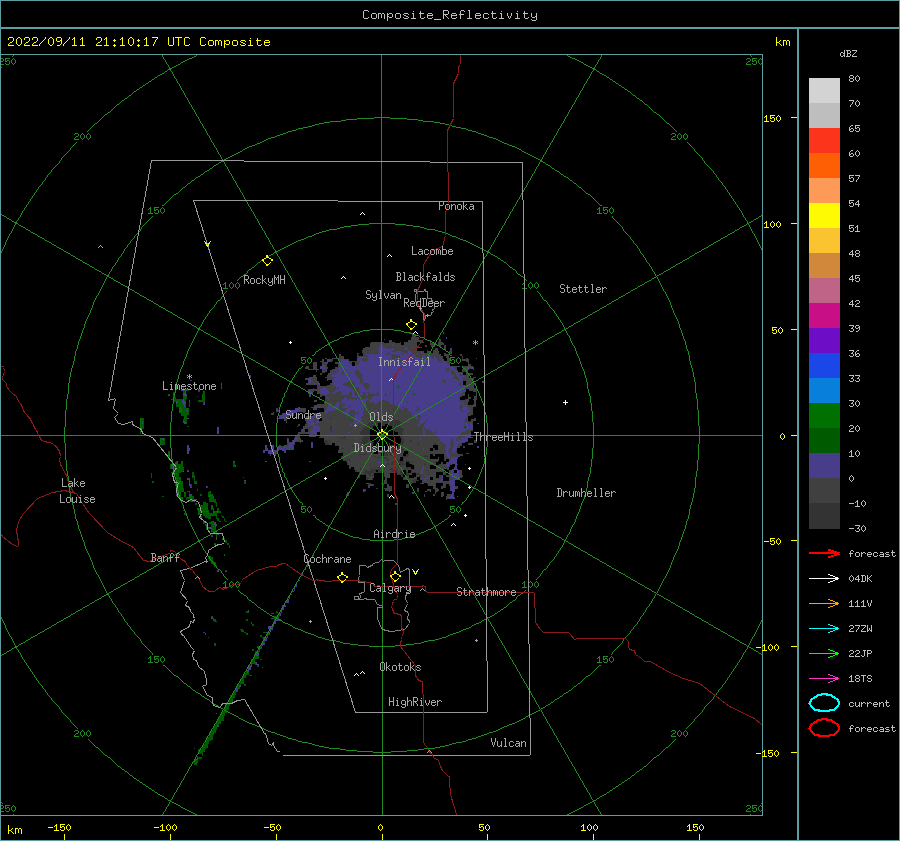This screenshot has height=841, width=900.
Task: Click the 2022/09/11 21:10:17 UTC timestamp
Action: coord(82,42)
